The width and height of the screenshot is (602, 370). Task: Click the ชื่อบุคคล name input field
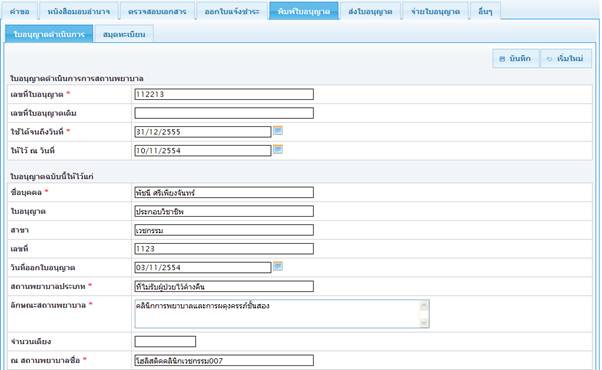click(x=224, y=192)
